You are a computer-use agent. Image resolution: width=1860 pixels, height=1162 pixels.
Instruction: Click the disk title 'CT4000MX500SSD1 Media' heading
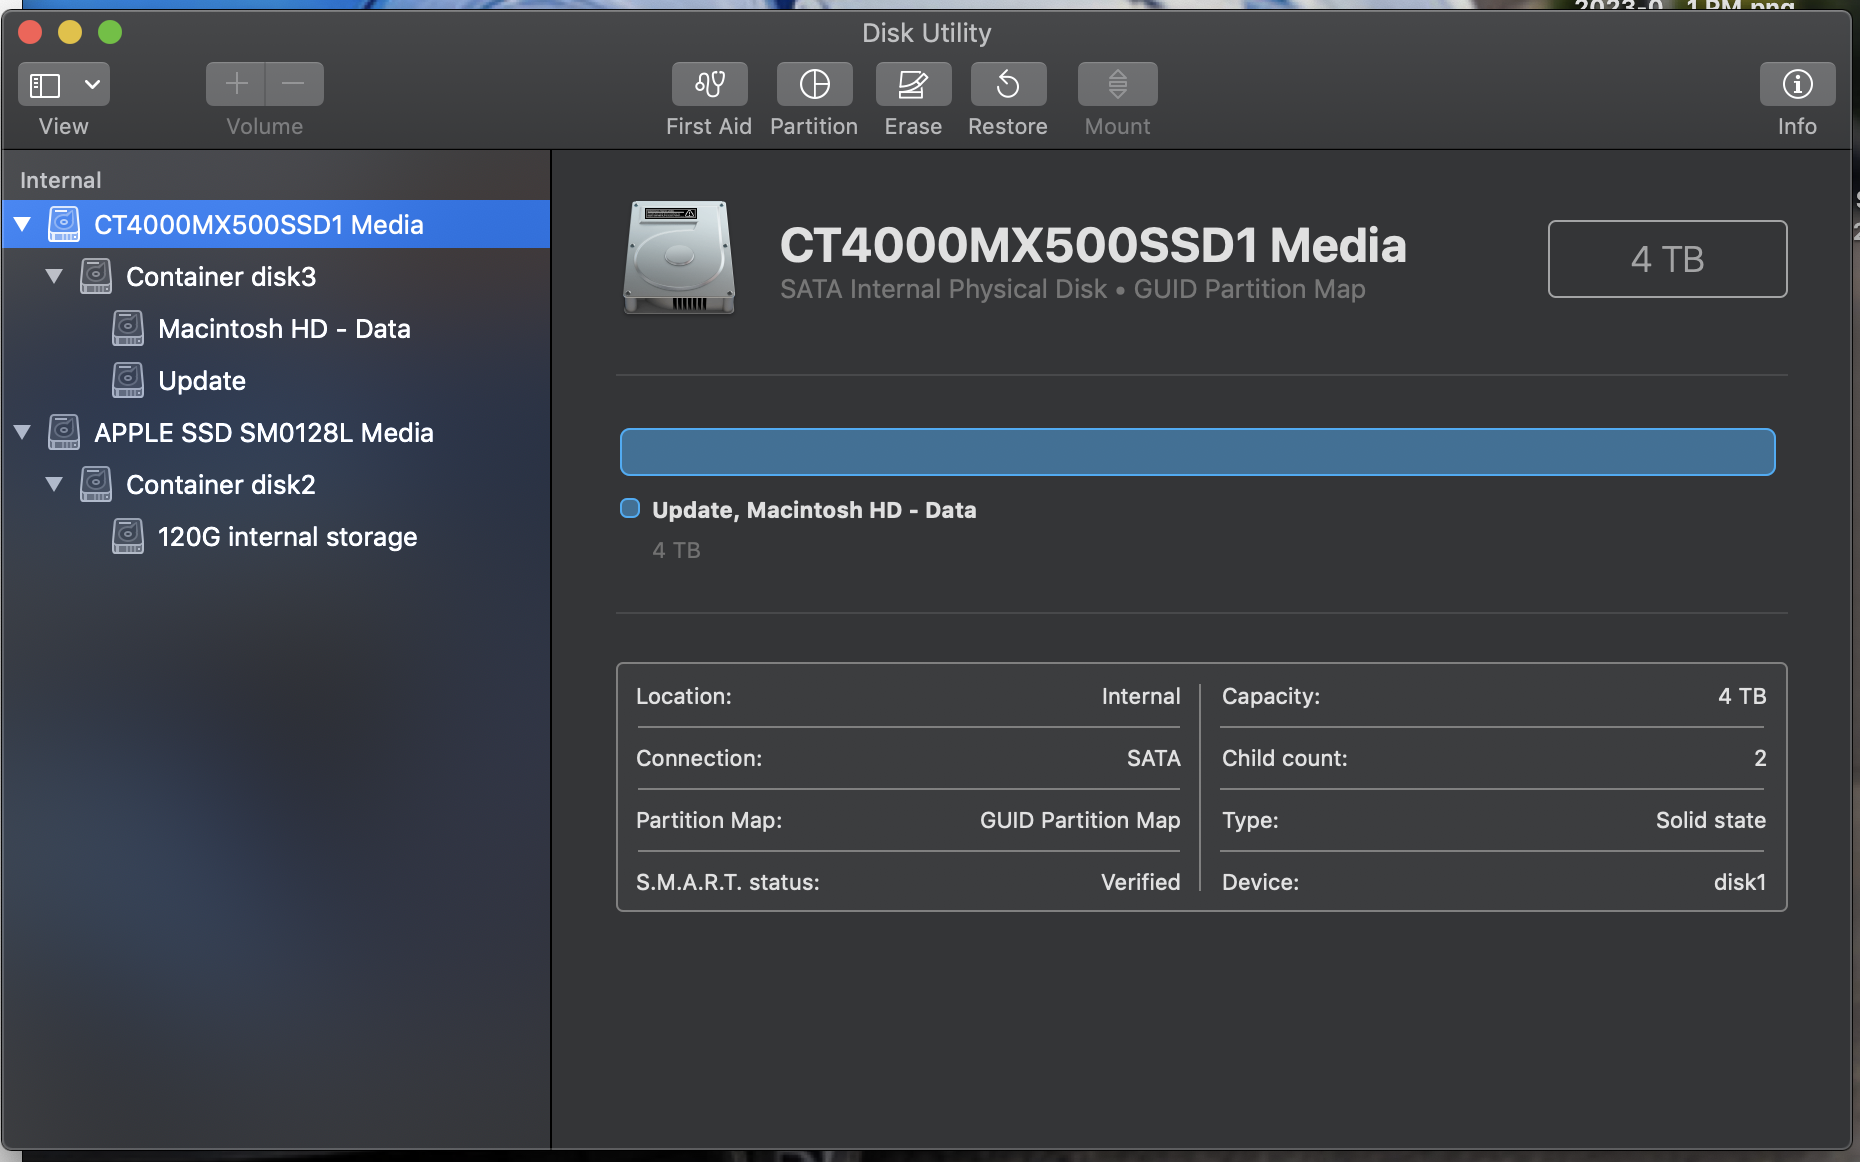pyautogui.click(x=1093, y=245)
